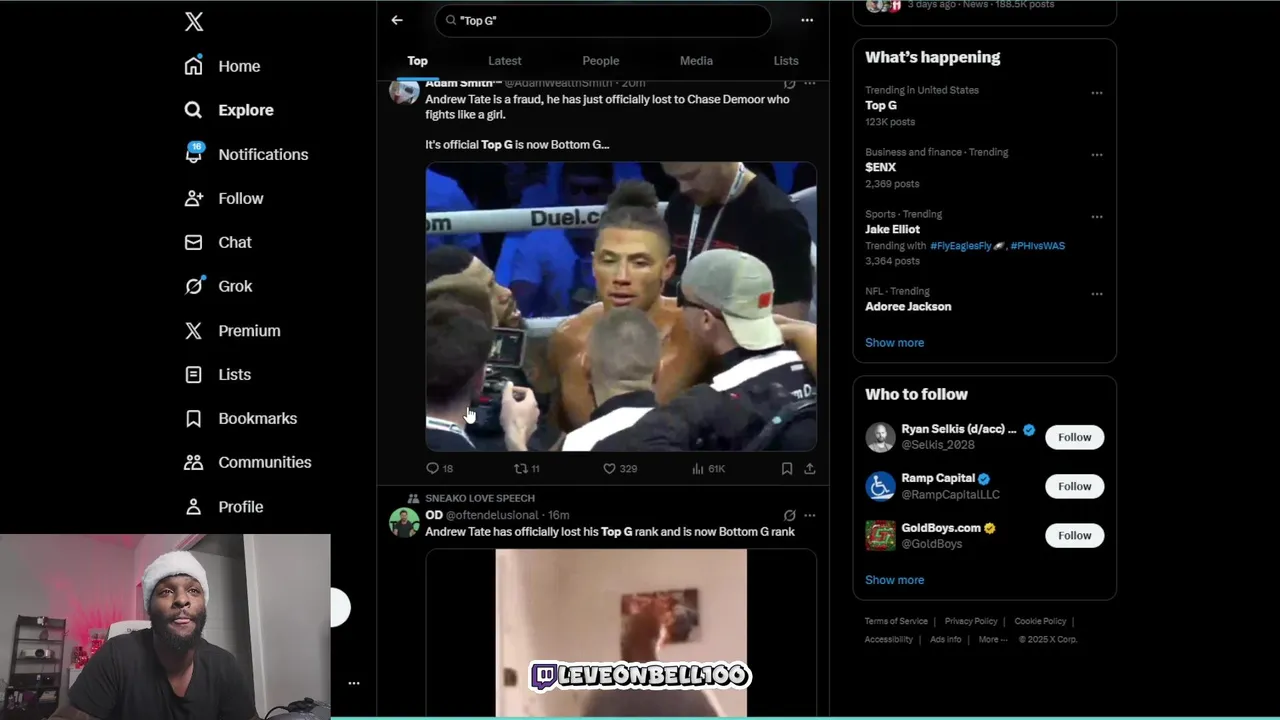
Task: Follow Ryan Selkis
Action: pos(1075,437)
